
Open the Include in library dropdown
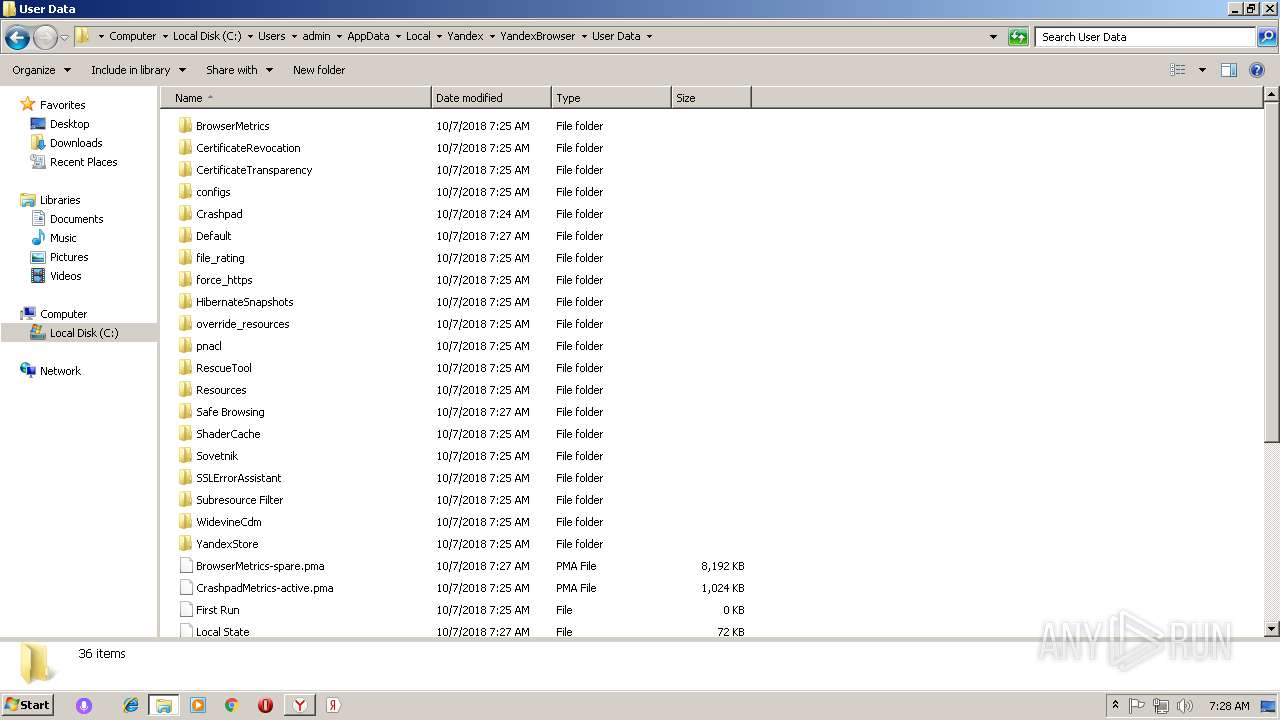(138, 70)
